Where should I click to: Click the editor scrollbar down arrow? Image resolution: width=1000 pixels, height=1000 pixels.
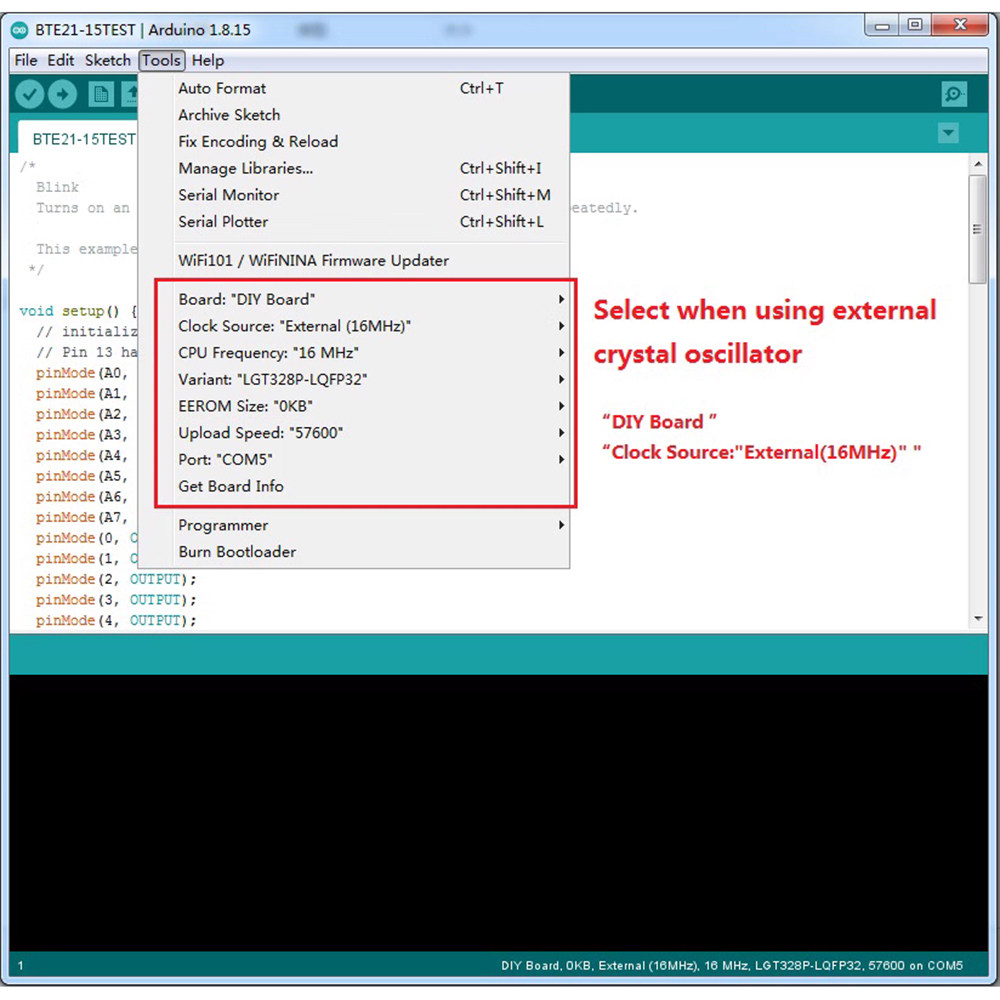[x=978, y=619]
